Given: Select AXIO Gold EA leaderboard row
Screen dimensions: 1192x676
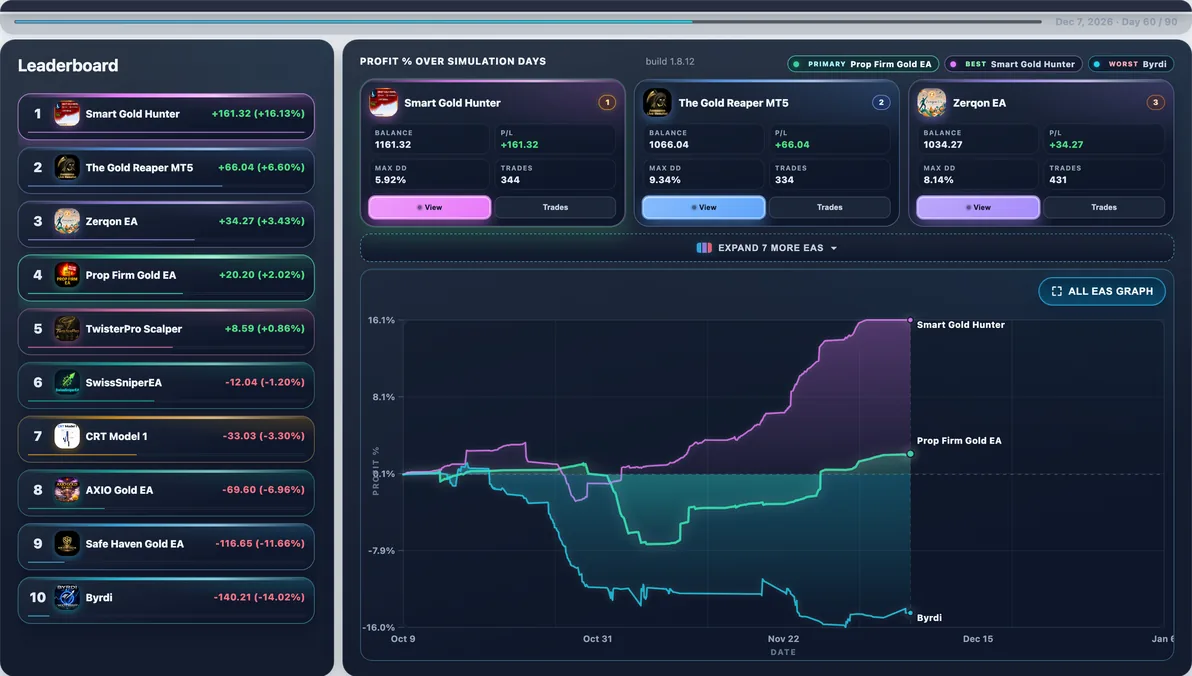Looking at the screenshot, I should pyautogui.click(x=166, y=493).
